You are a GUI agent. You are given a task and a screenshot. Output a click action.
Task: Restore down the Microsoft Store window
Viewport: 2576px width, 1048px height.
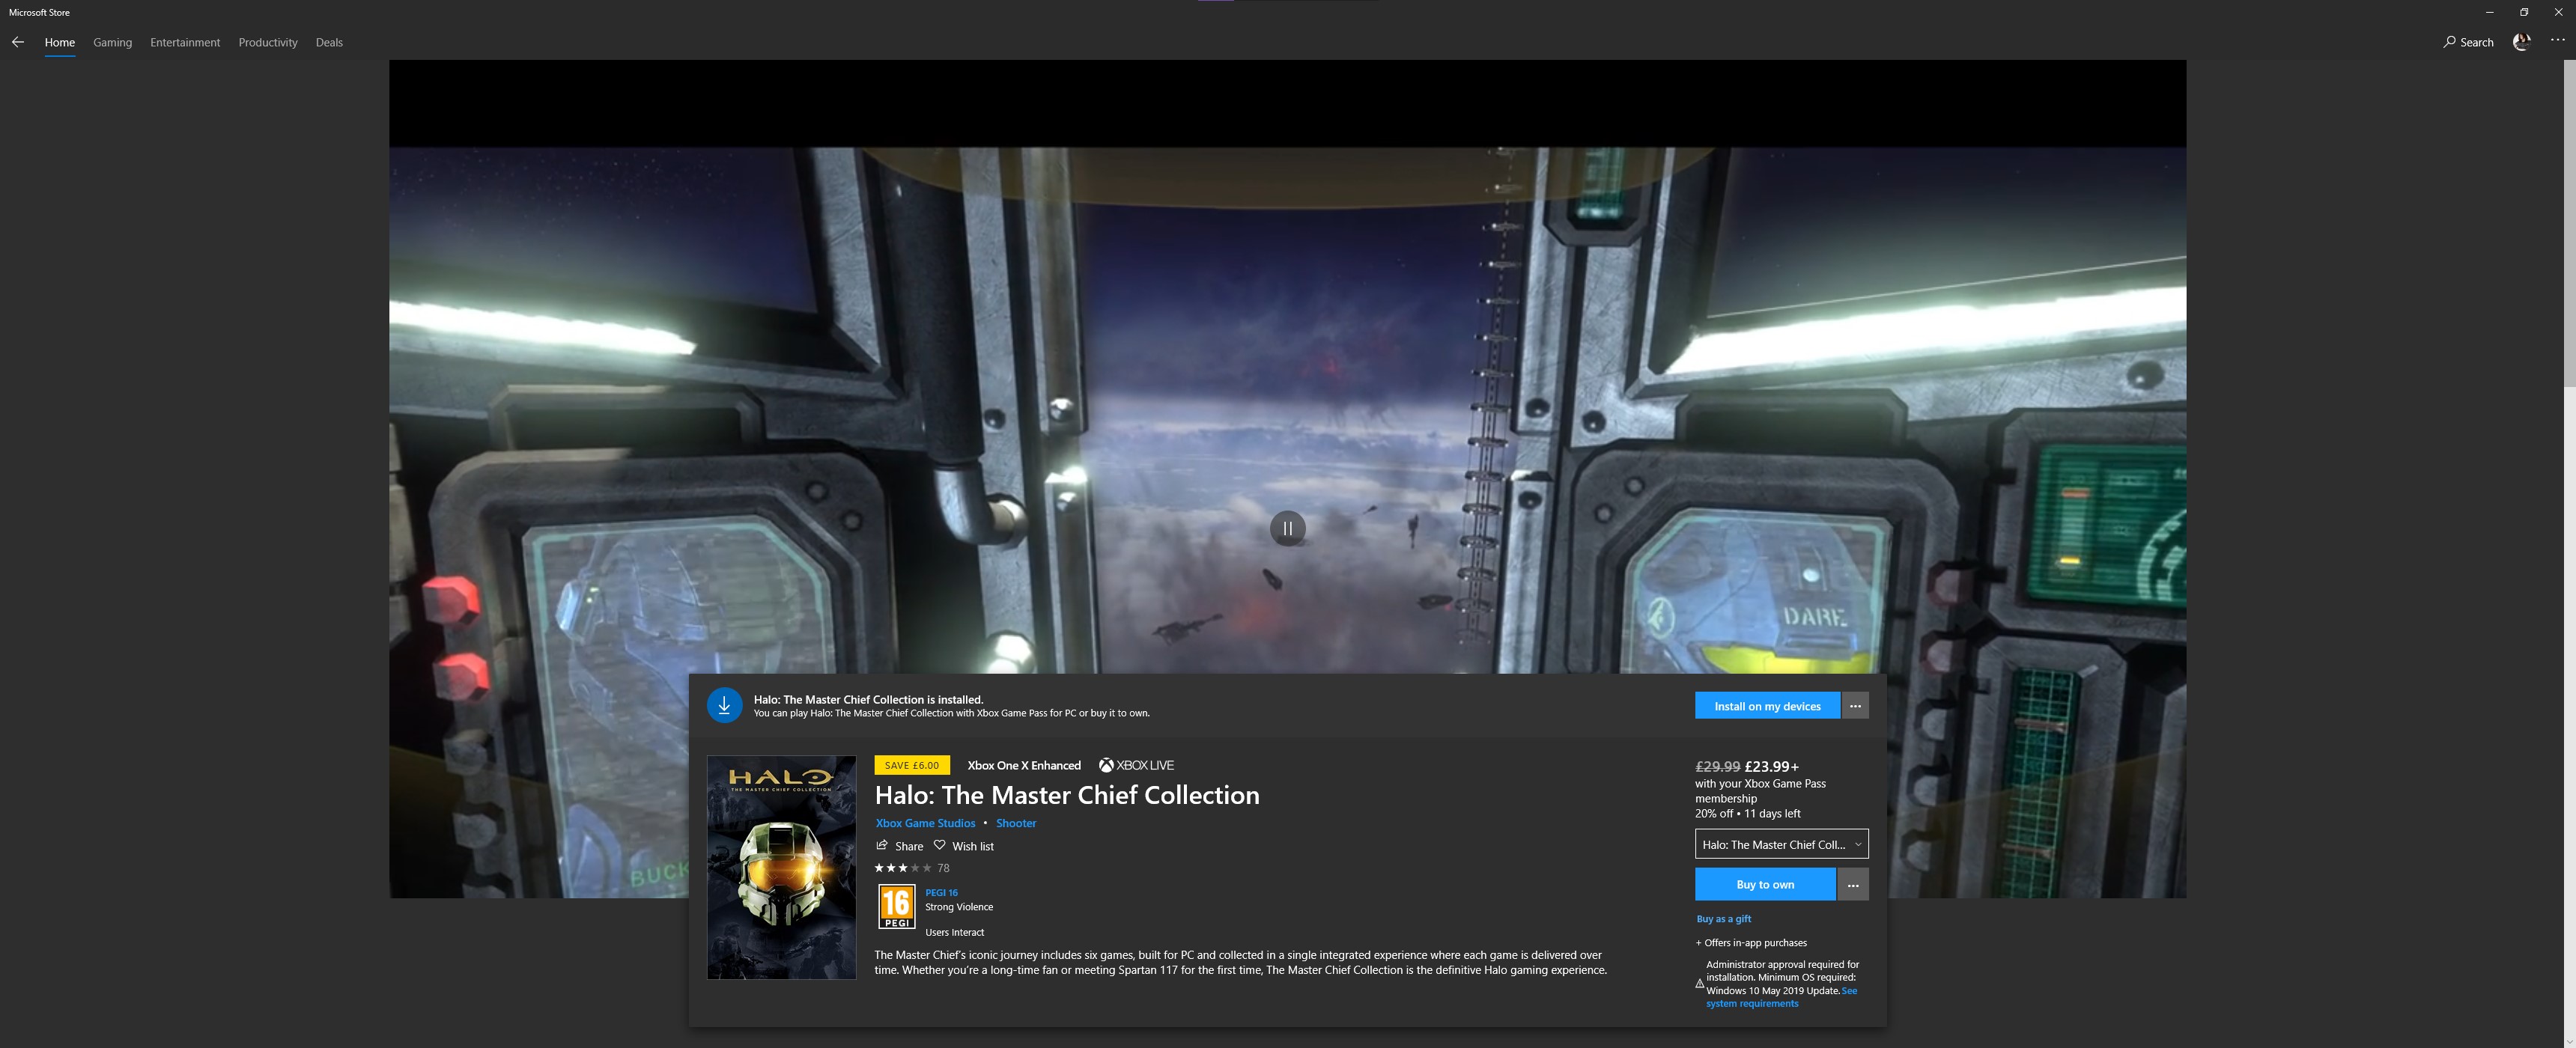tap(2524, 12)
